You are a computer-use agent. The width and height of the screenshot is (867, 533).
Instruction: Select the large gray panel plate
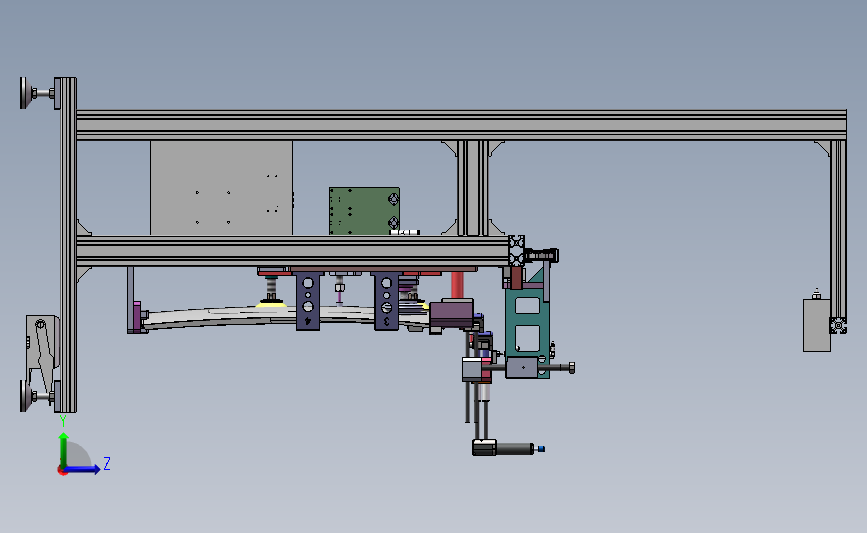(x=221, y=188)
